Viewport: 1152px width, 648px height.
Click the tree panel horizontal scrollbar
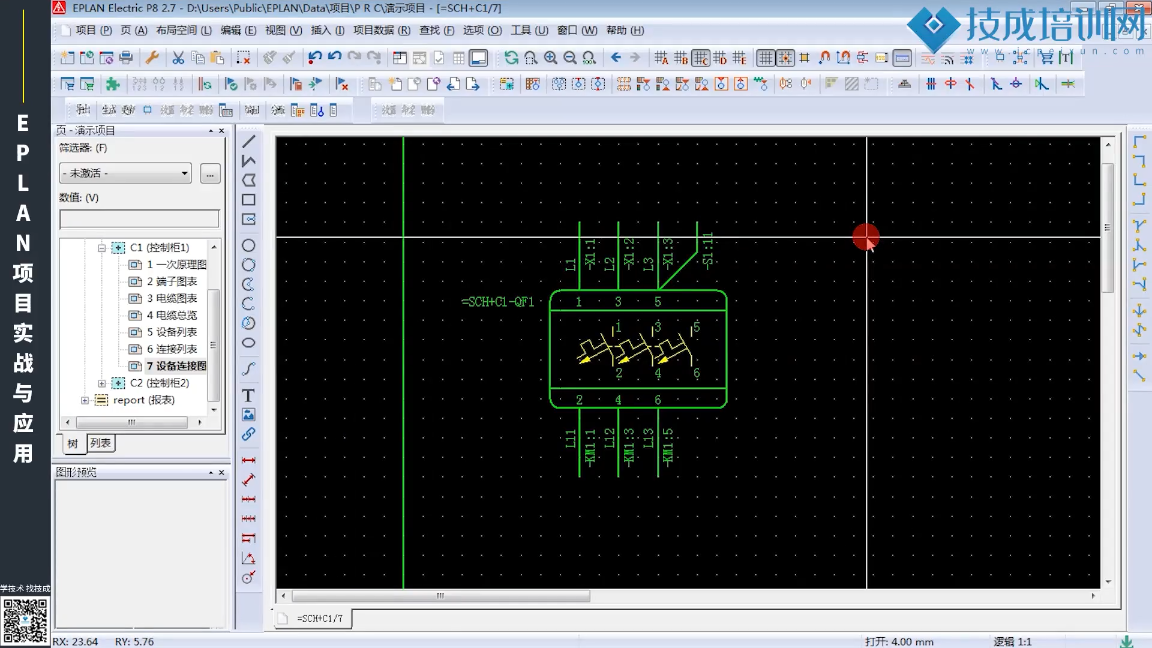click(132, 422)
